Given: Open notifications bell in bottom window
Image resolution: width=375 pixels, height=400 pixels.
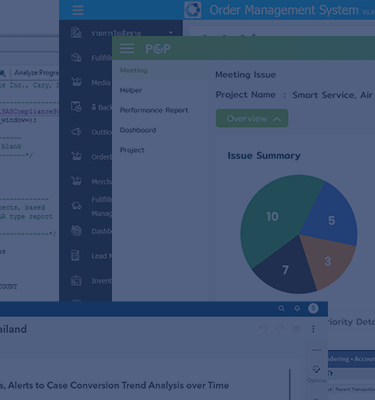Looking at the screenshot, I should pyautogui.click(x=297, y=309).
